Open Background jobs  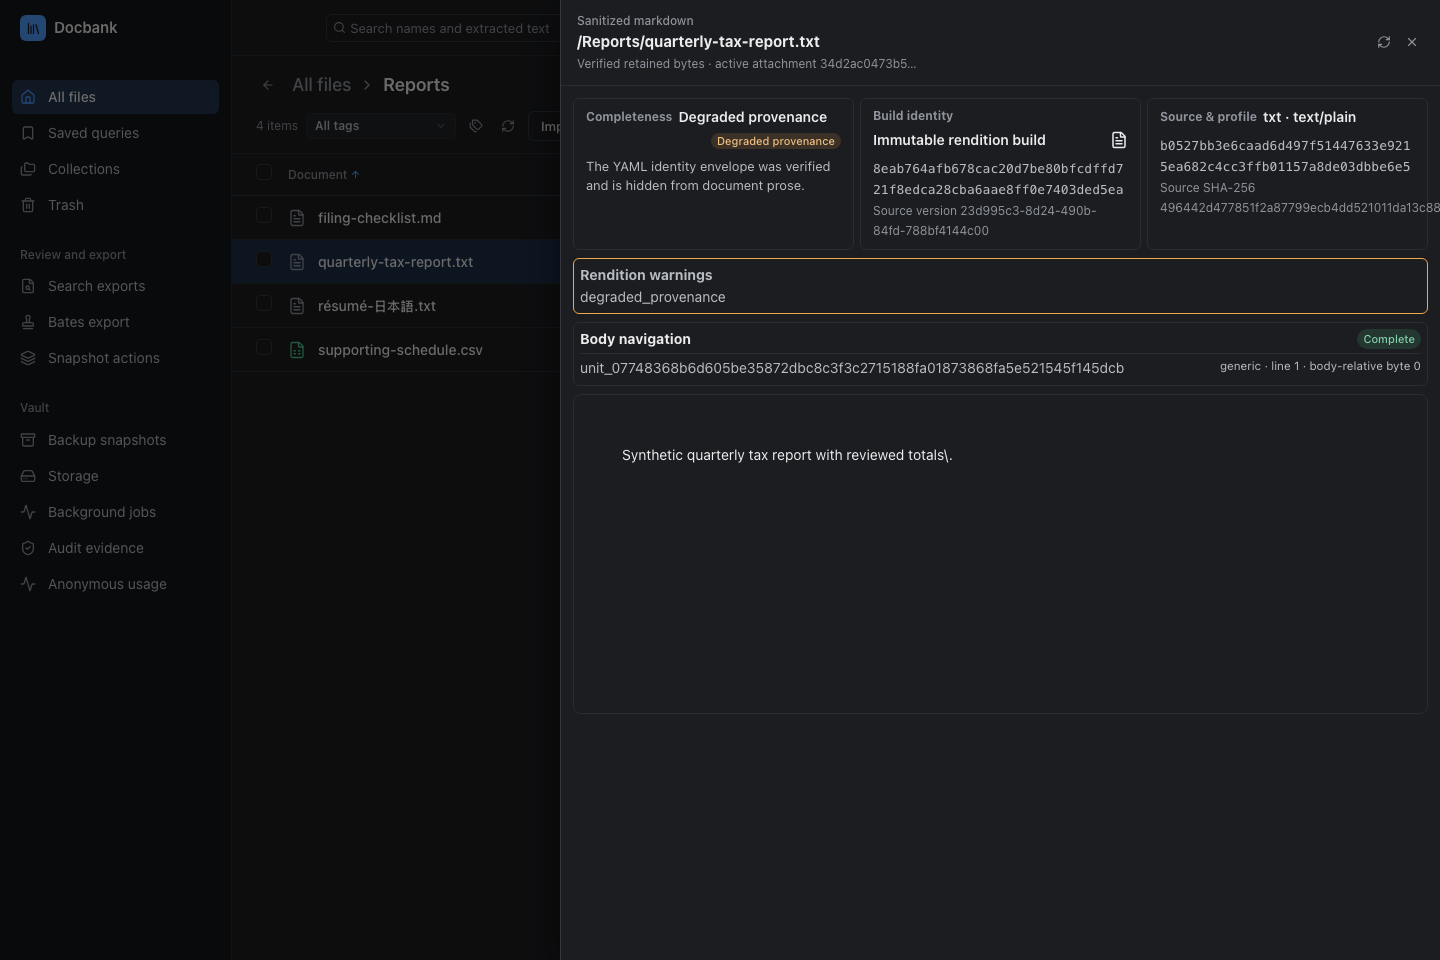115,512
